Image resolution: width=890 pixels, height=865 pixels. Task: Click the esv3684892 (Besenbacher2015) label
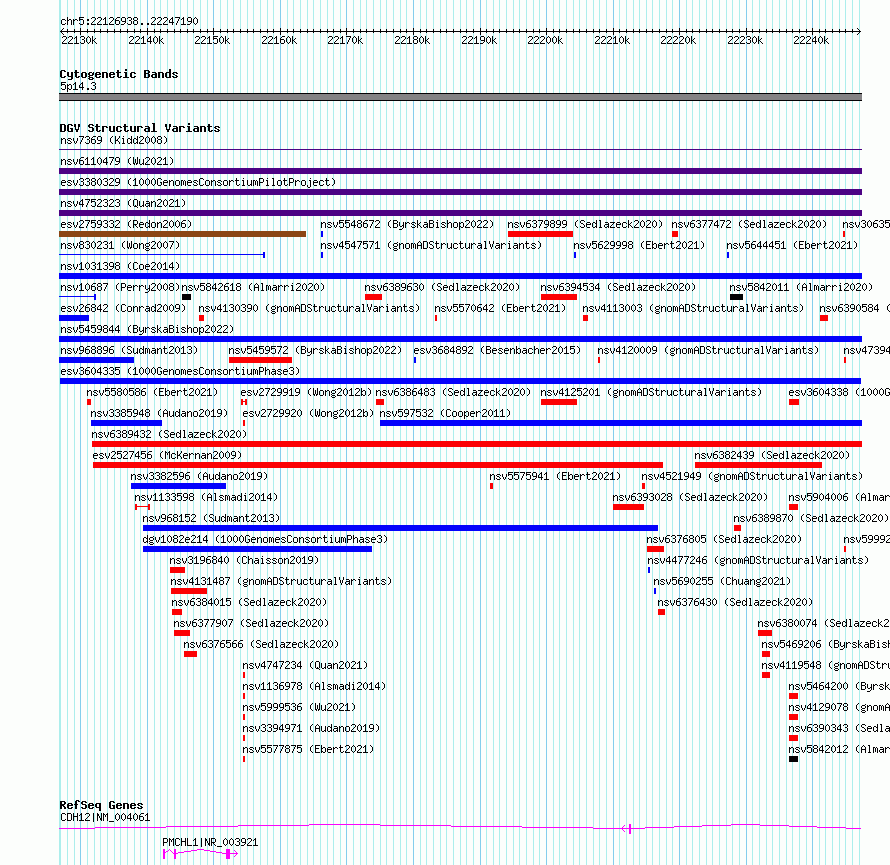coord(497,350)
